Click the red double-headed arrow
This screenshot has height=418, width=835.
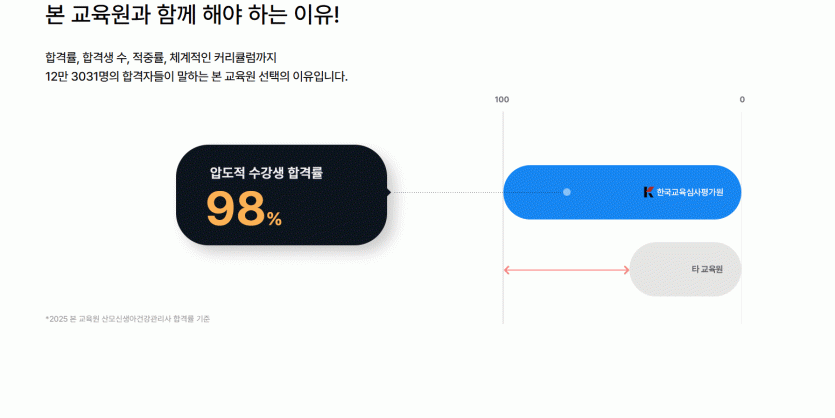click(566, 270)
